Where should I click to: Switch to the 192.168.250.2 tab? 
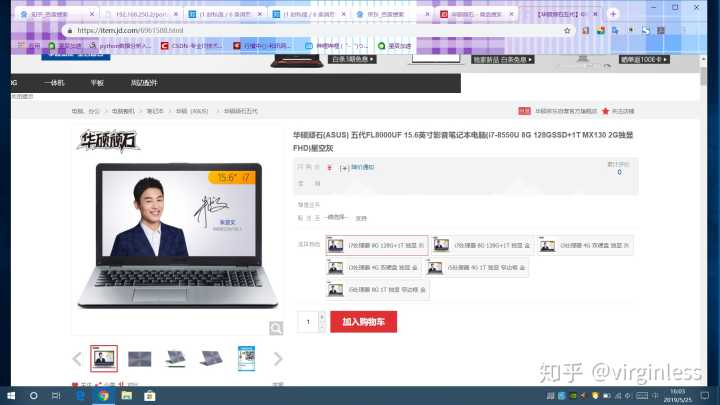[x=140, y=14]
